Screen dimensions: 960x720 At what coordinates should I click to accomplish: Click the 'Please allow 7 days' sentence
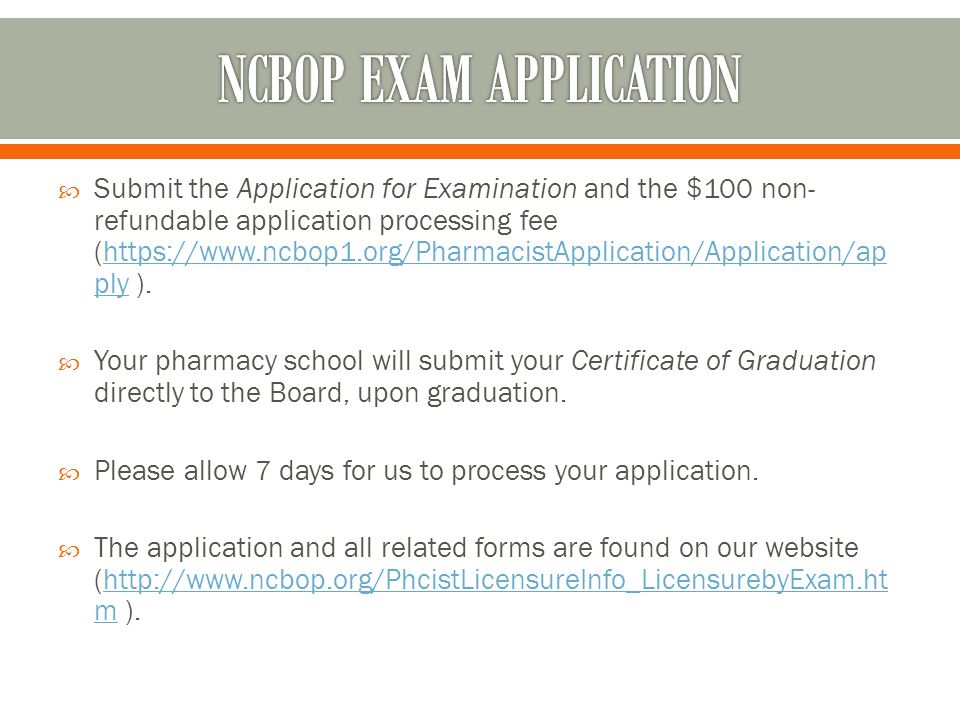point(426,471)
